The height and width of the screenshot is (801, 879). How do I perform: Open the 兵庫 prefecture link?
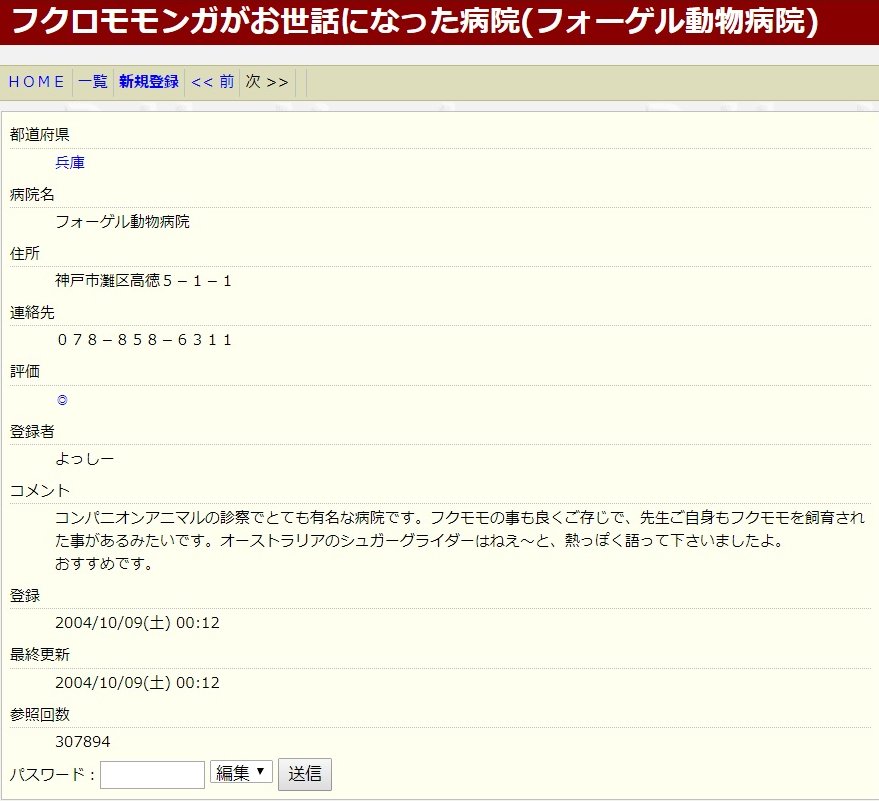[70, 163]
